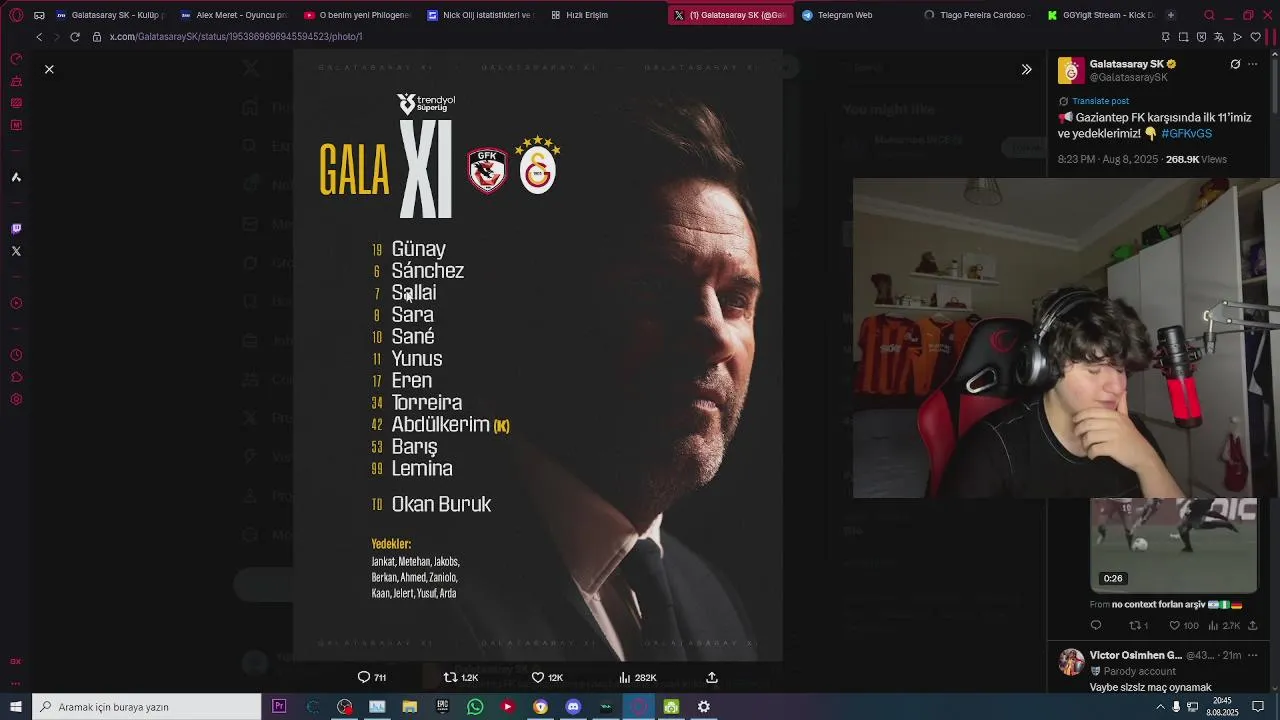Viewport: 1280px width, 720px height.
Task: Open the #GFKvGS hashtag link
Action: (1186, 133)
